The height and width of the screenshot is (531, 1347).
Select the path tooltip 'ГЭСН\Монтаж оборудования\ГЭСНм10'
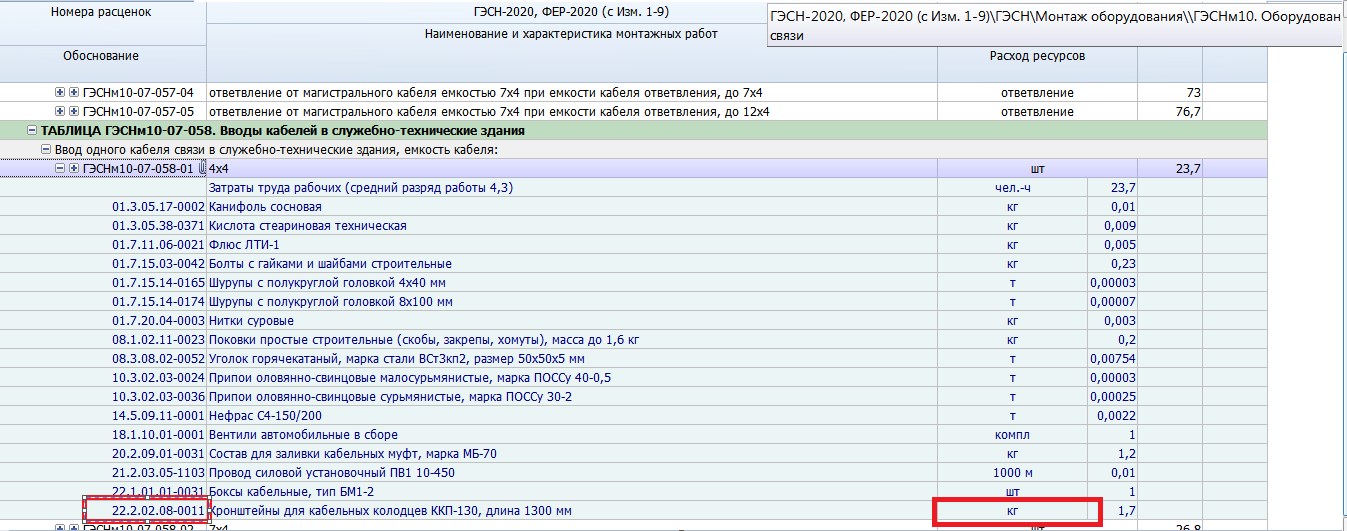point(1055,26)
